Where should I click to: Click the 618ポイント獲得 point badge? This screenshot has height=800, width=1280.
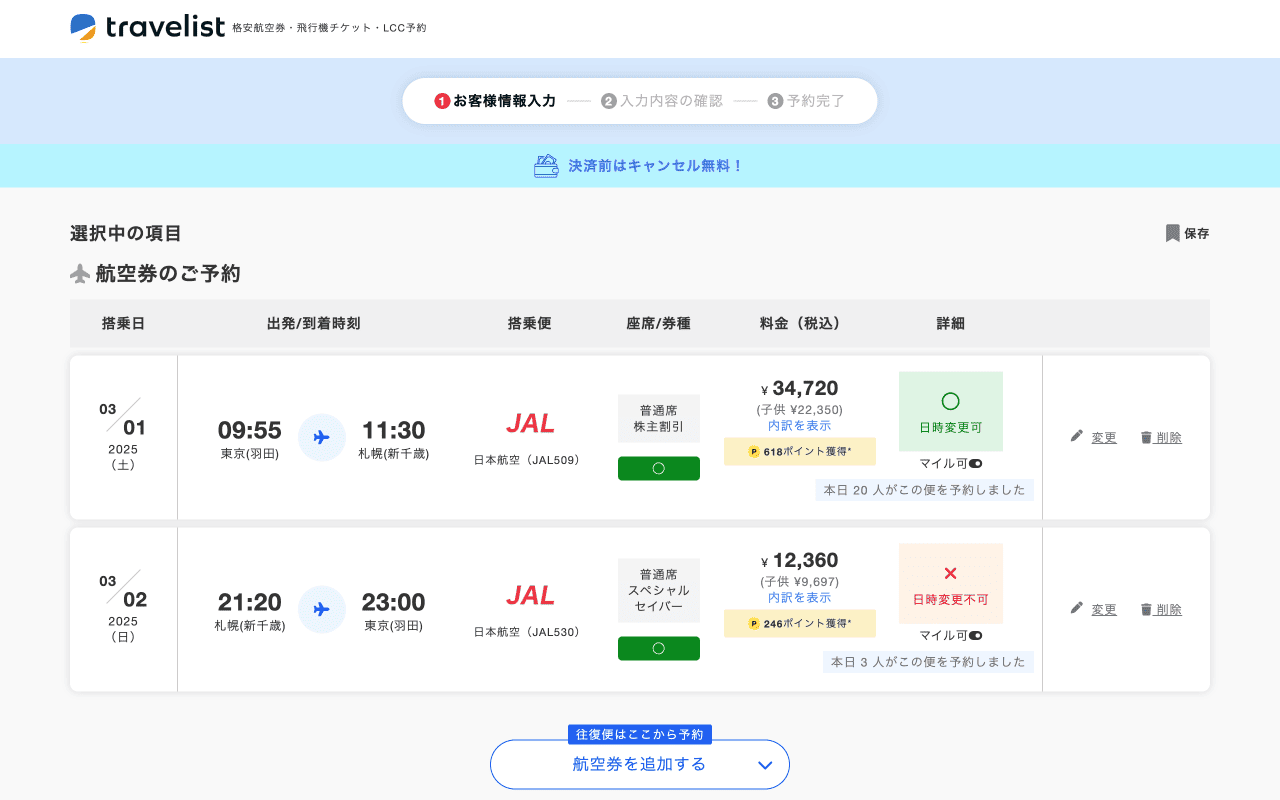point(800,451)
